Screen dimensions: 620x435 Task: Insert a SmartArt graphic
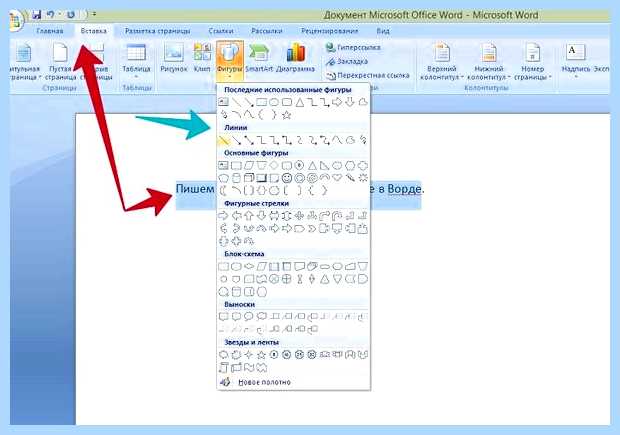(x=259, y=58)
